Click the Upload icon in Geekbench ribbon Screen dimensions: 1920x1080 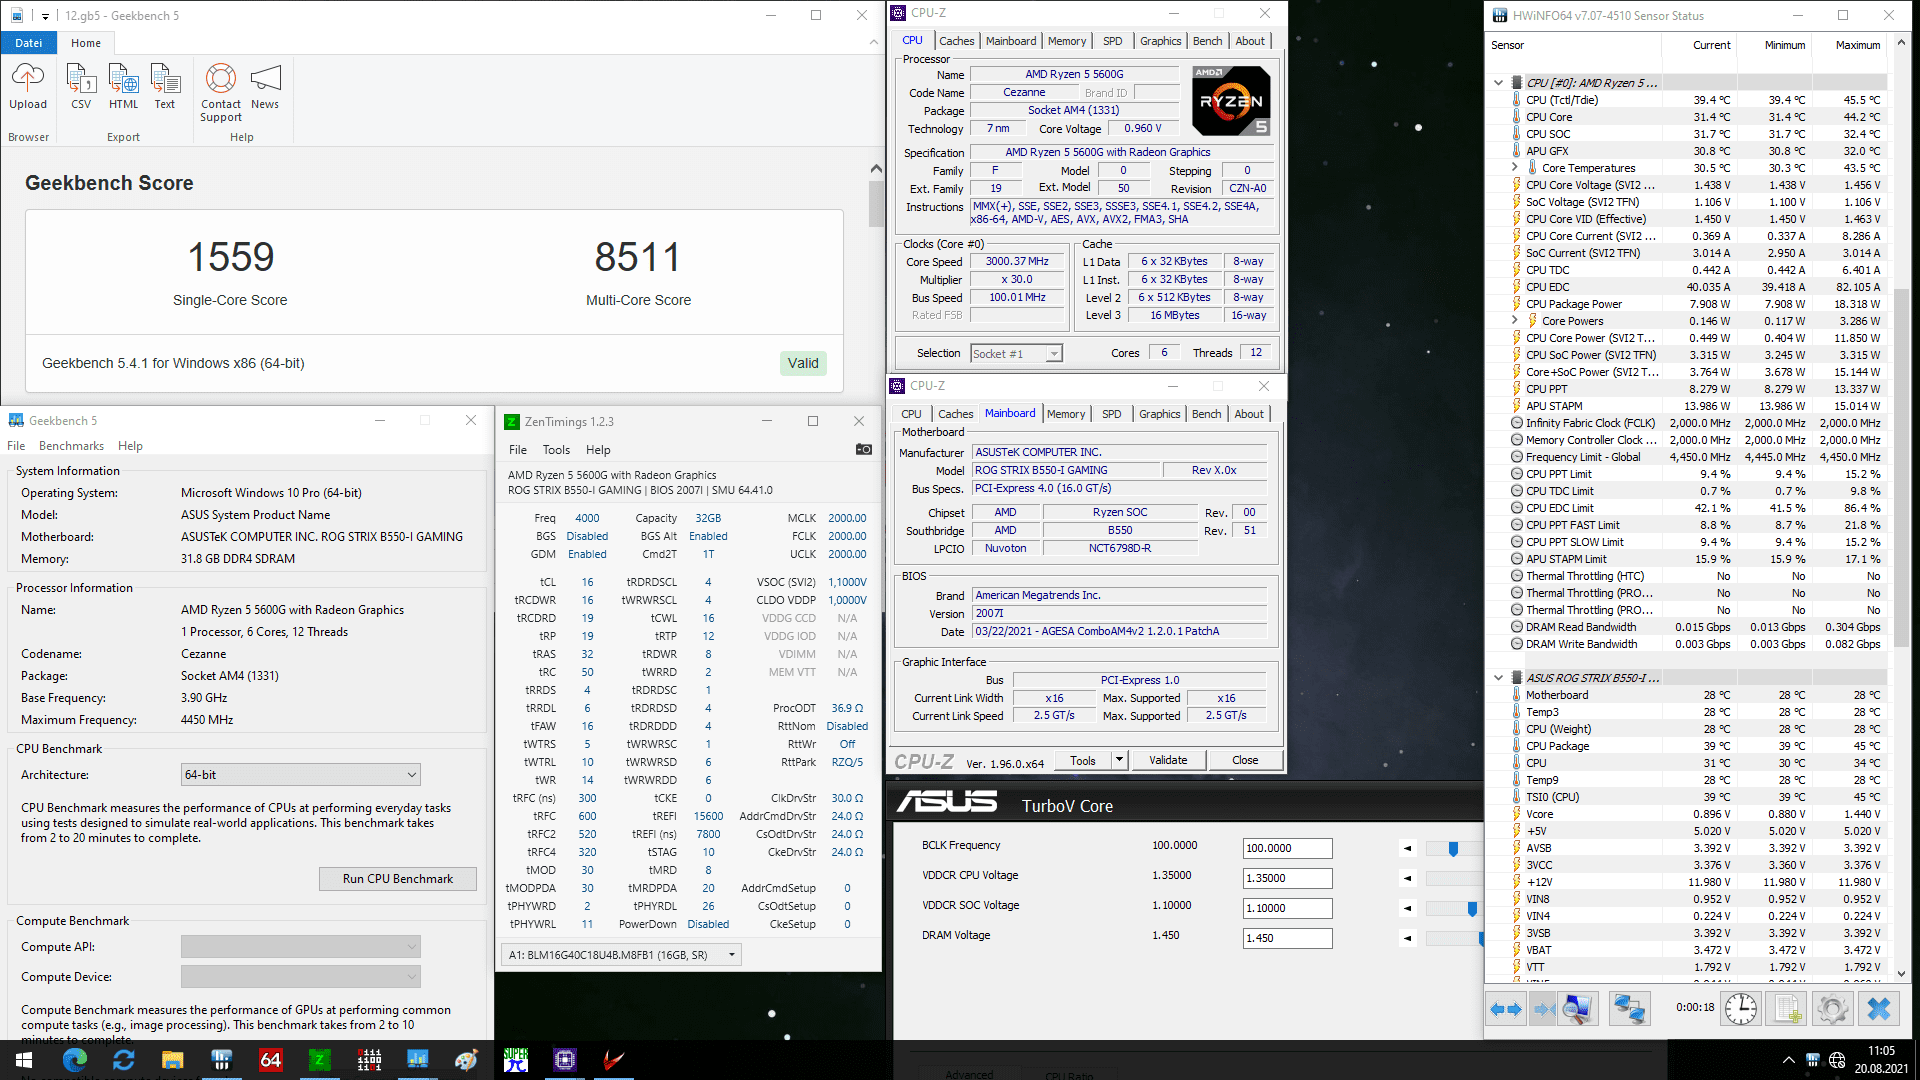point(28,79)
